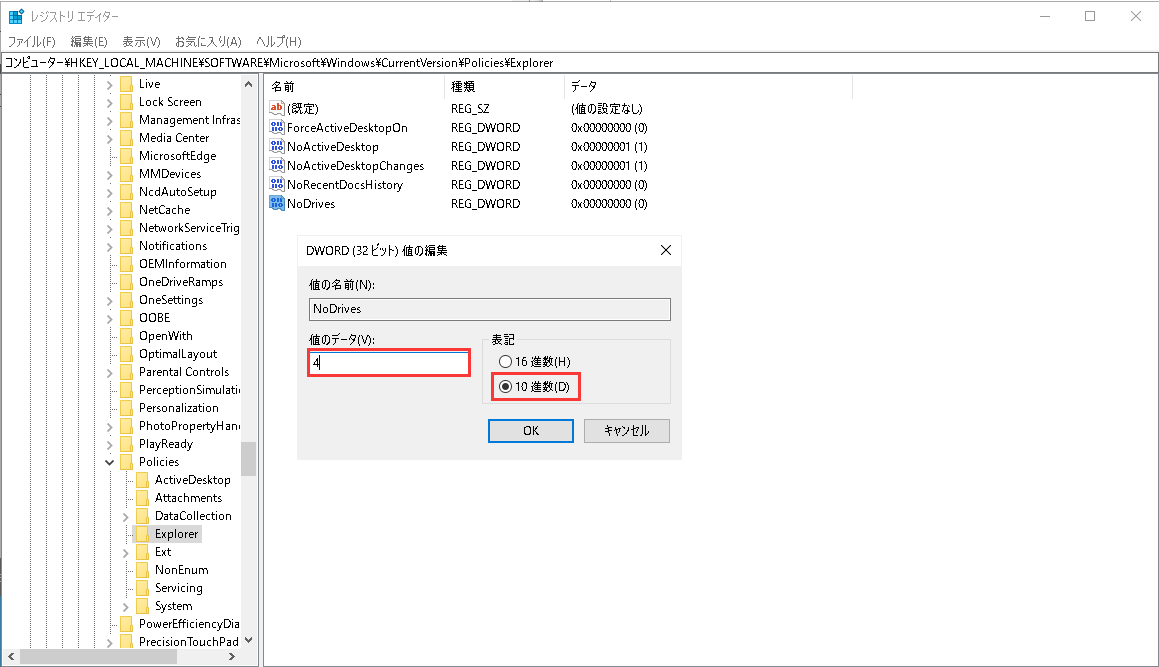Viewport: 1159px width, 667px height.
Task: Click the キャンセル button
Action: 626,430
